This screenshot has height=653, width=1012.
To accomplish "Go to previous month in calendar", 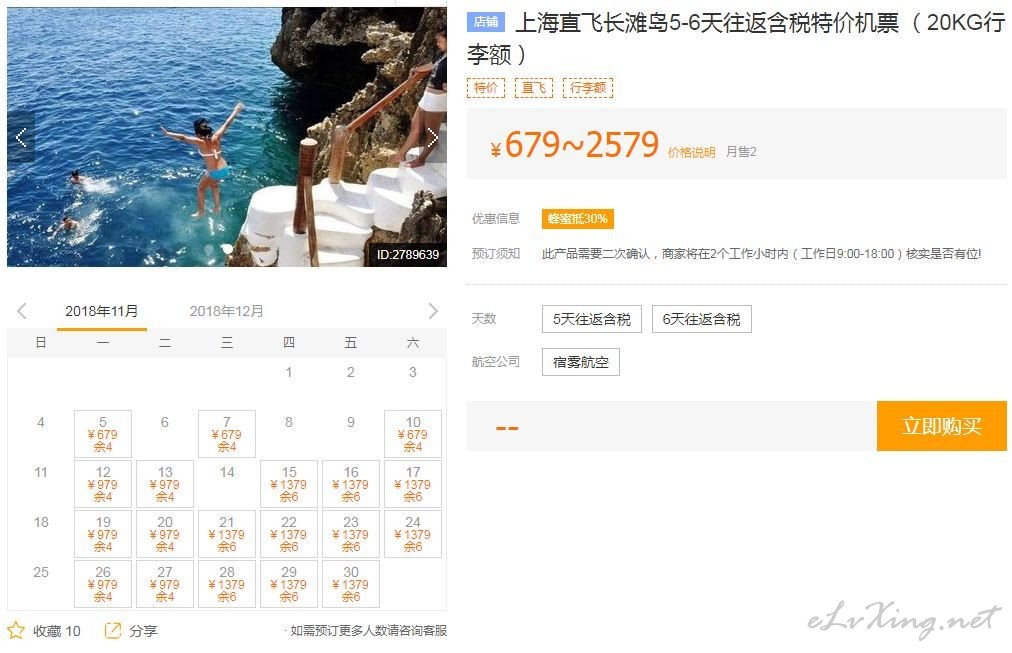I will pyautogui.click(x=21, y=311).
